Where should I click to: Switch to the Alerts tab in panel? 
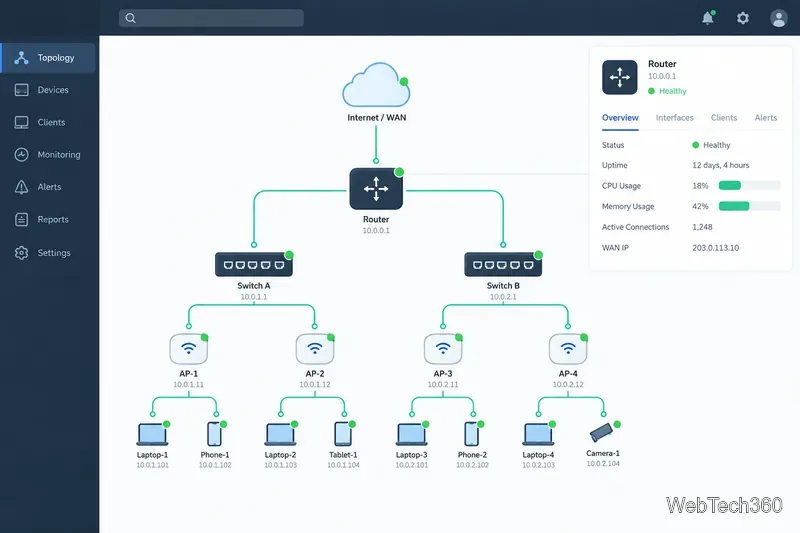(x=766, y=118)
